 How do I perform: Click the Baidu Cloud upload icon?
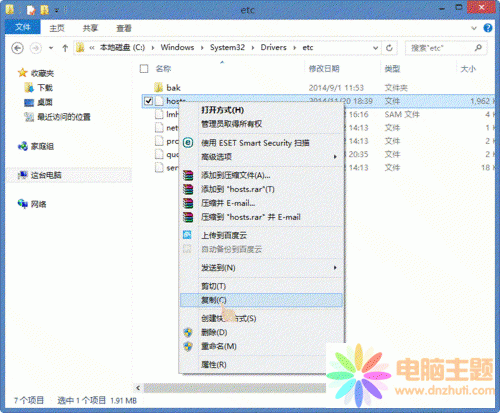pyautogui.click(x=187, y=235)
